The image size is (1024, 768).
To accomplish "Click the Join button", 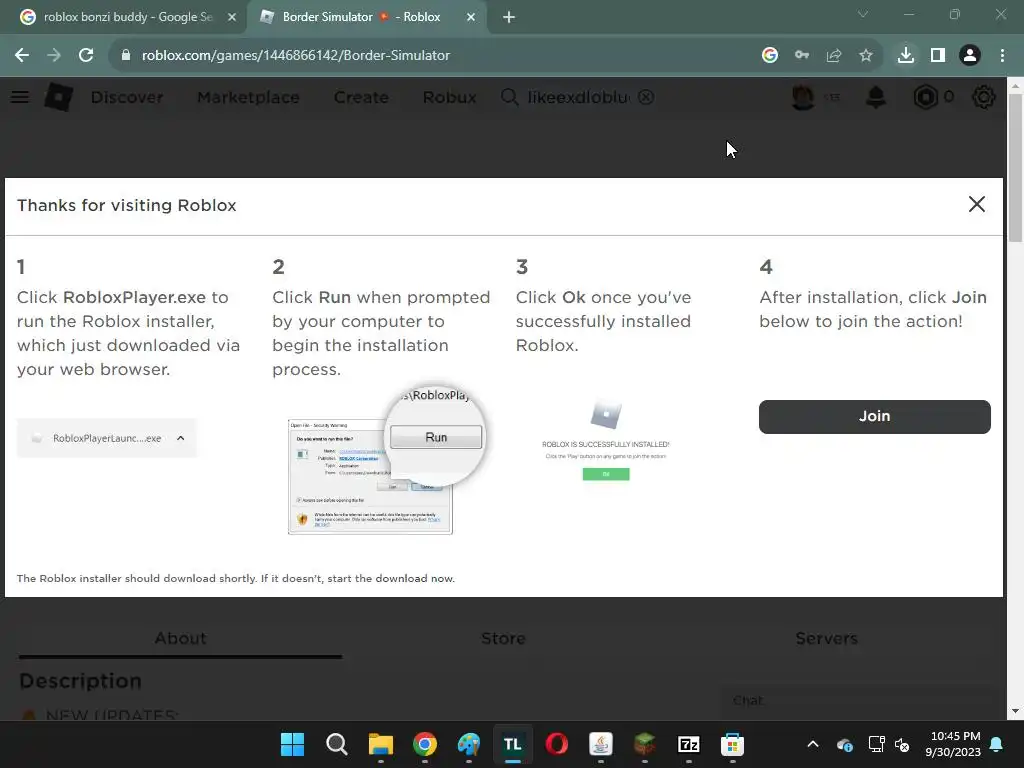I will click(874, 417).
